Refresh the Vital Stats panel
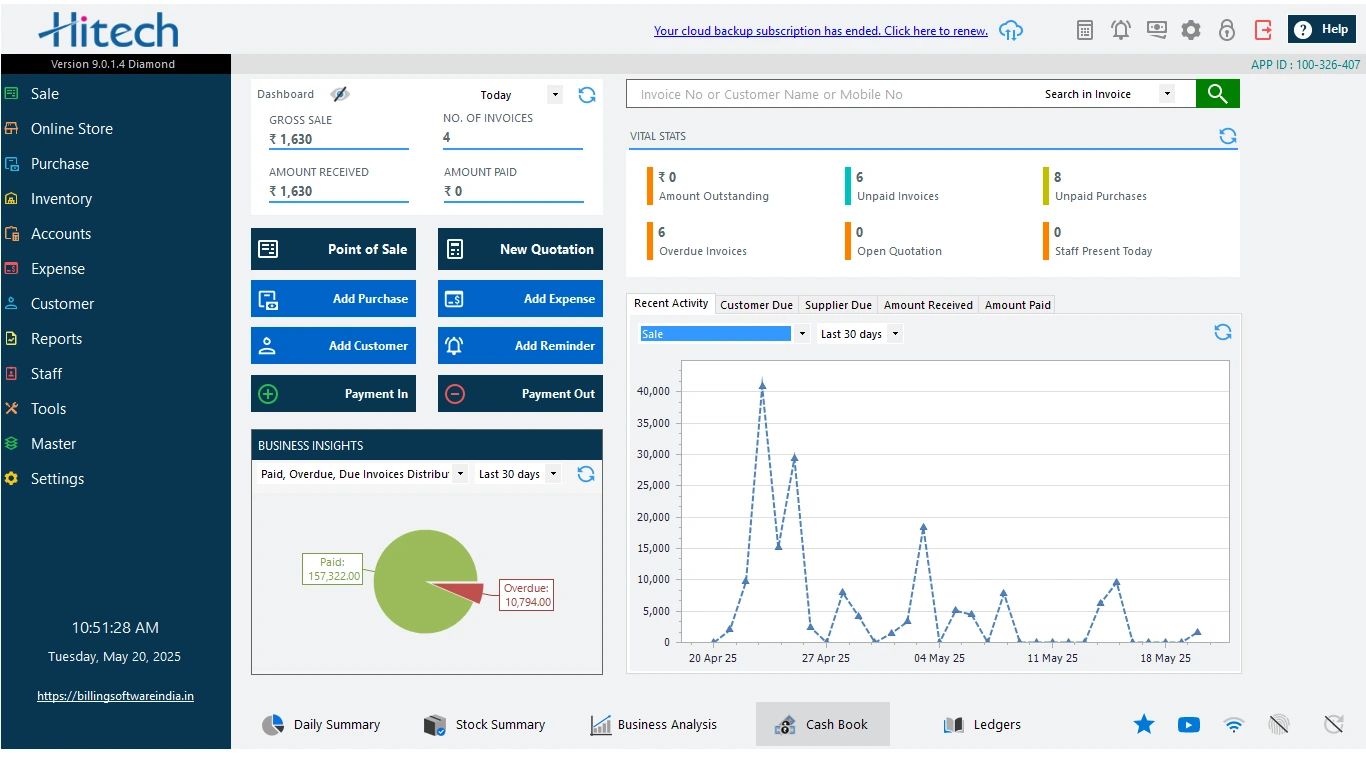The height and width of the screenshot is (768, 1366). (x=1227, y=136)
